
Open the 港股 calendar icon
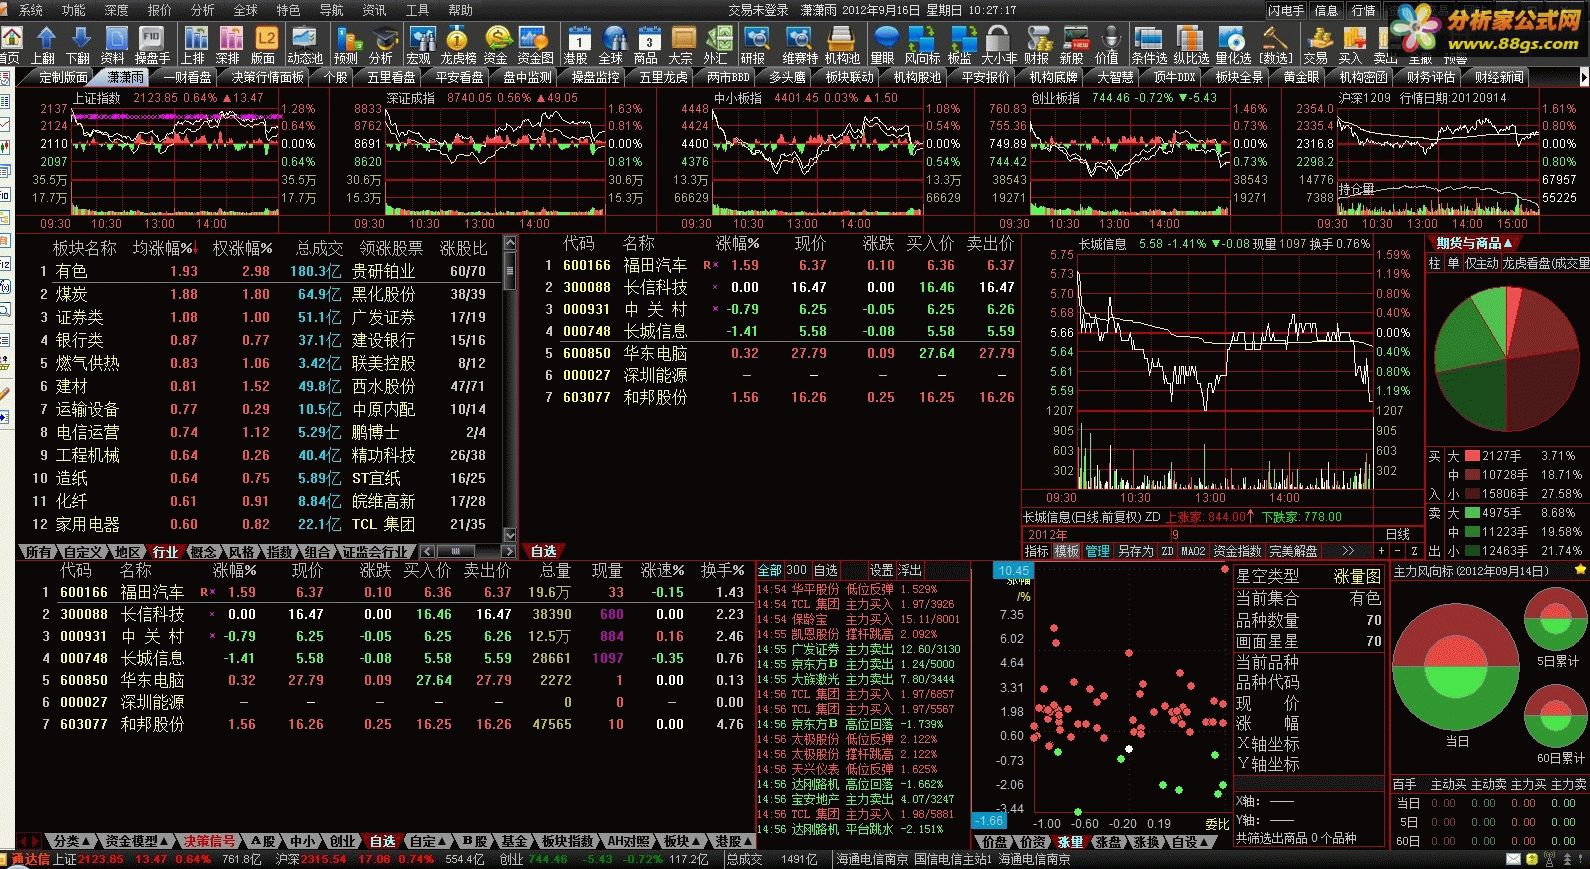tap(577, 45)
